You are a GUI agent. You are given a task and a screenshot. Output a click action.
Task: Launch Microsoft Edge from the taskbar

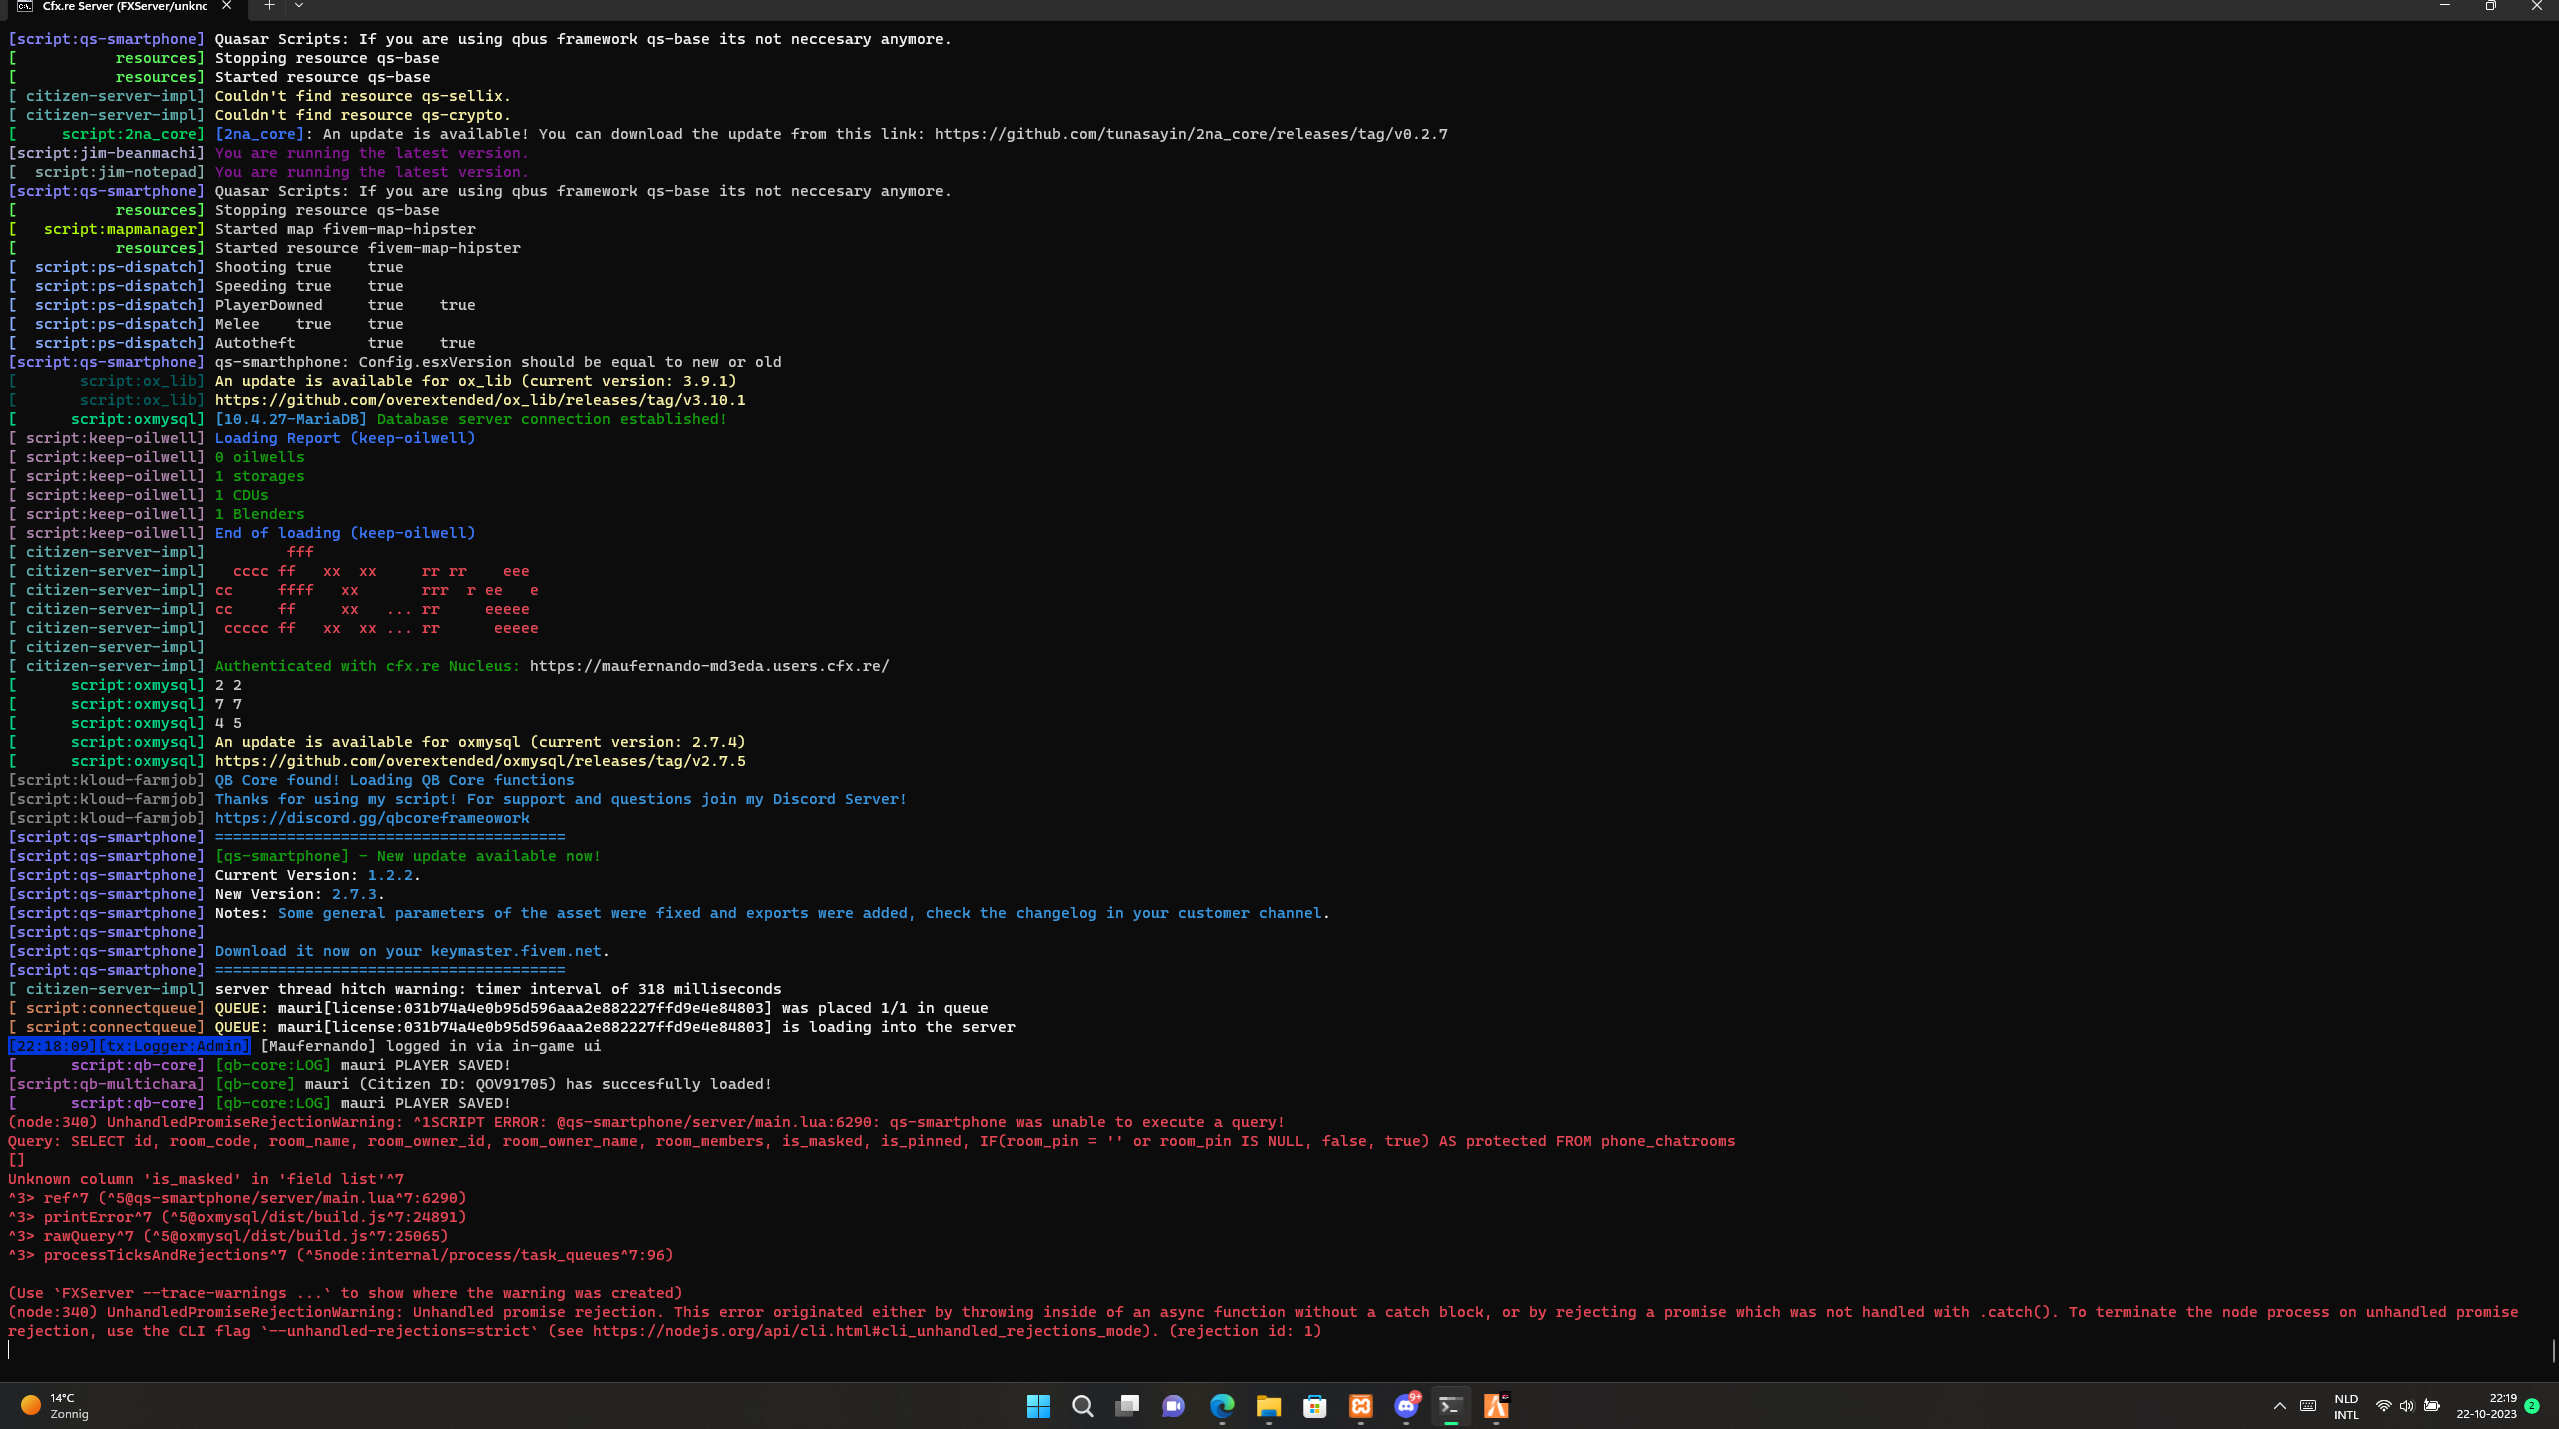click(1221, 1406)
